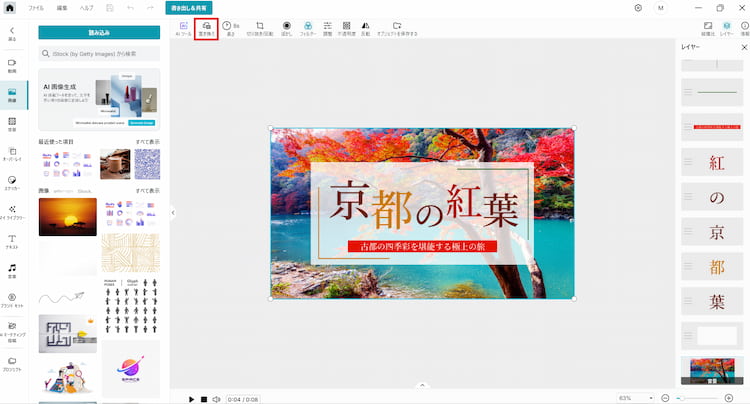Open the Overlay sidebar category
The height and width of the screenshot is (404, 750).
coord(12,154)
